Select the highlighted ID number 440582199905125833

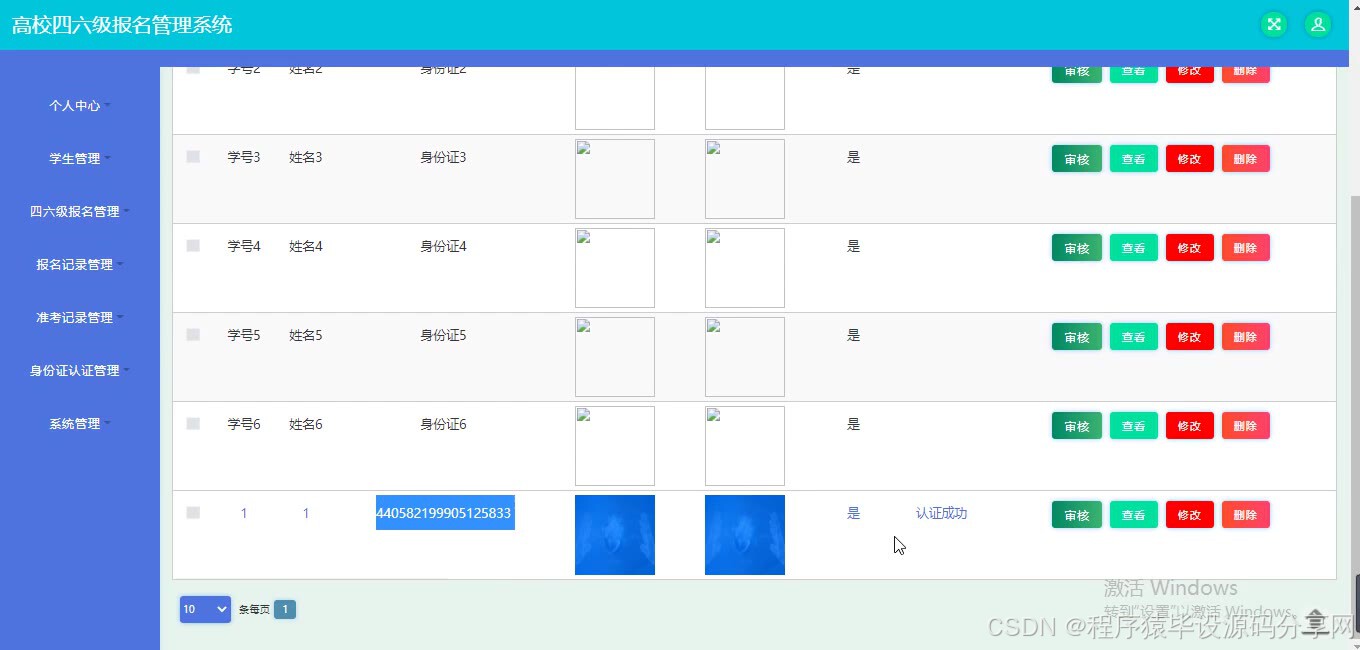click(445, 513)
